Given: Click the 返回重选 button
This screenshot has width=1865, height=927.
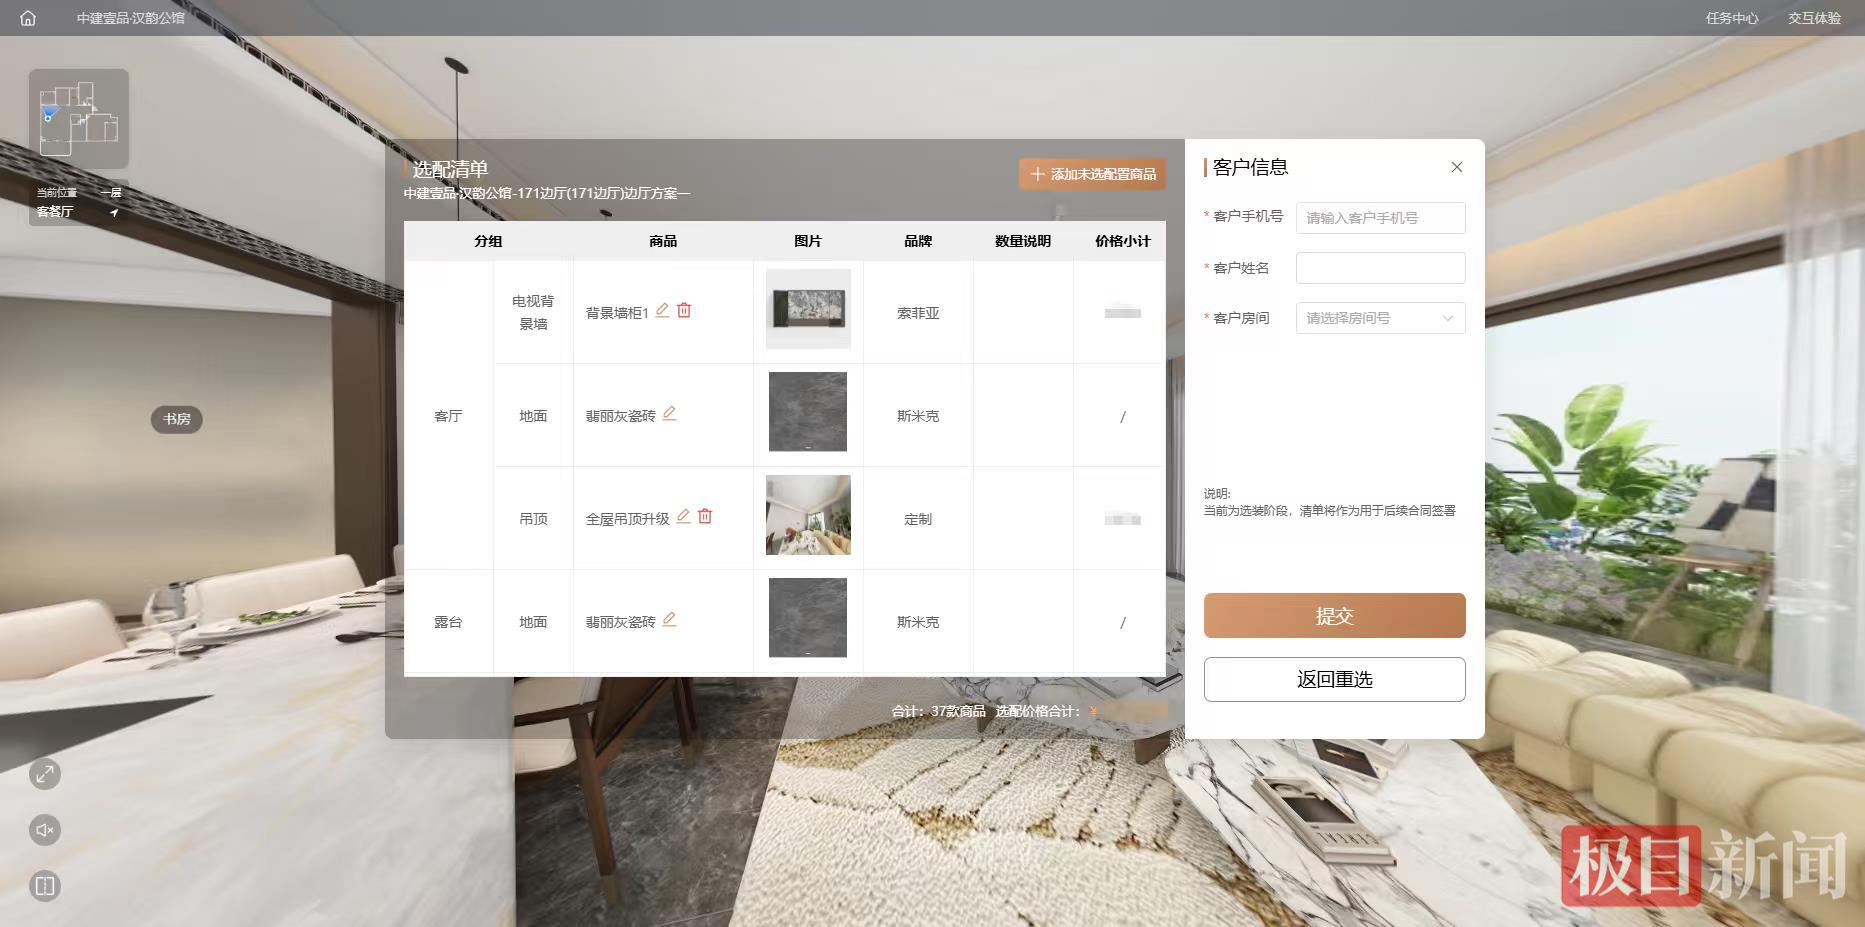Looking at the screenshot, I should 1334,679.
